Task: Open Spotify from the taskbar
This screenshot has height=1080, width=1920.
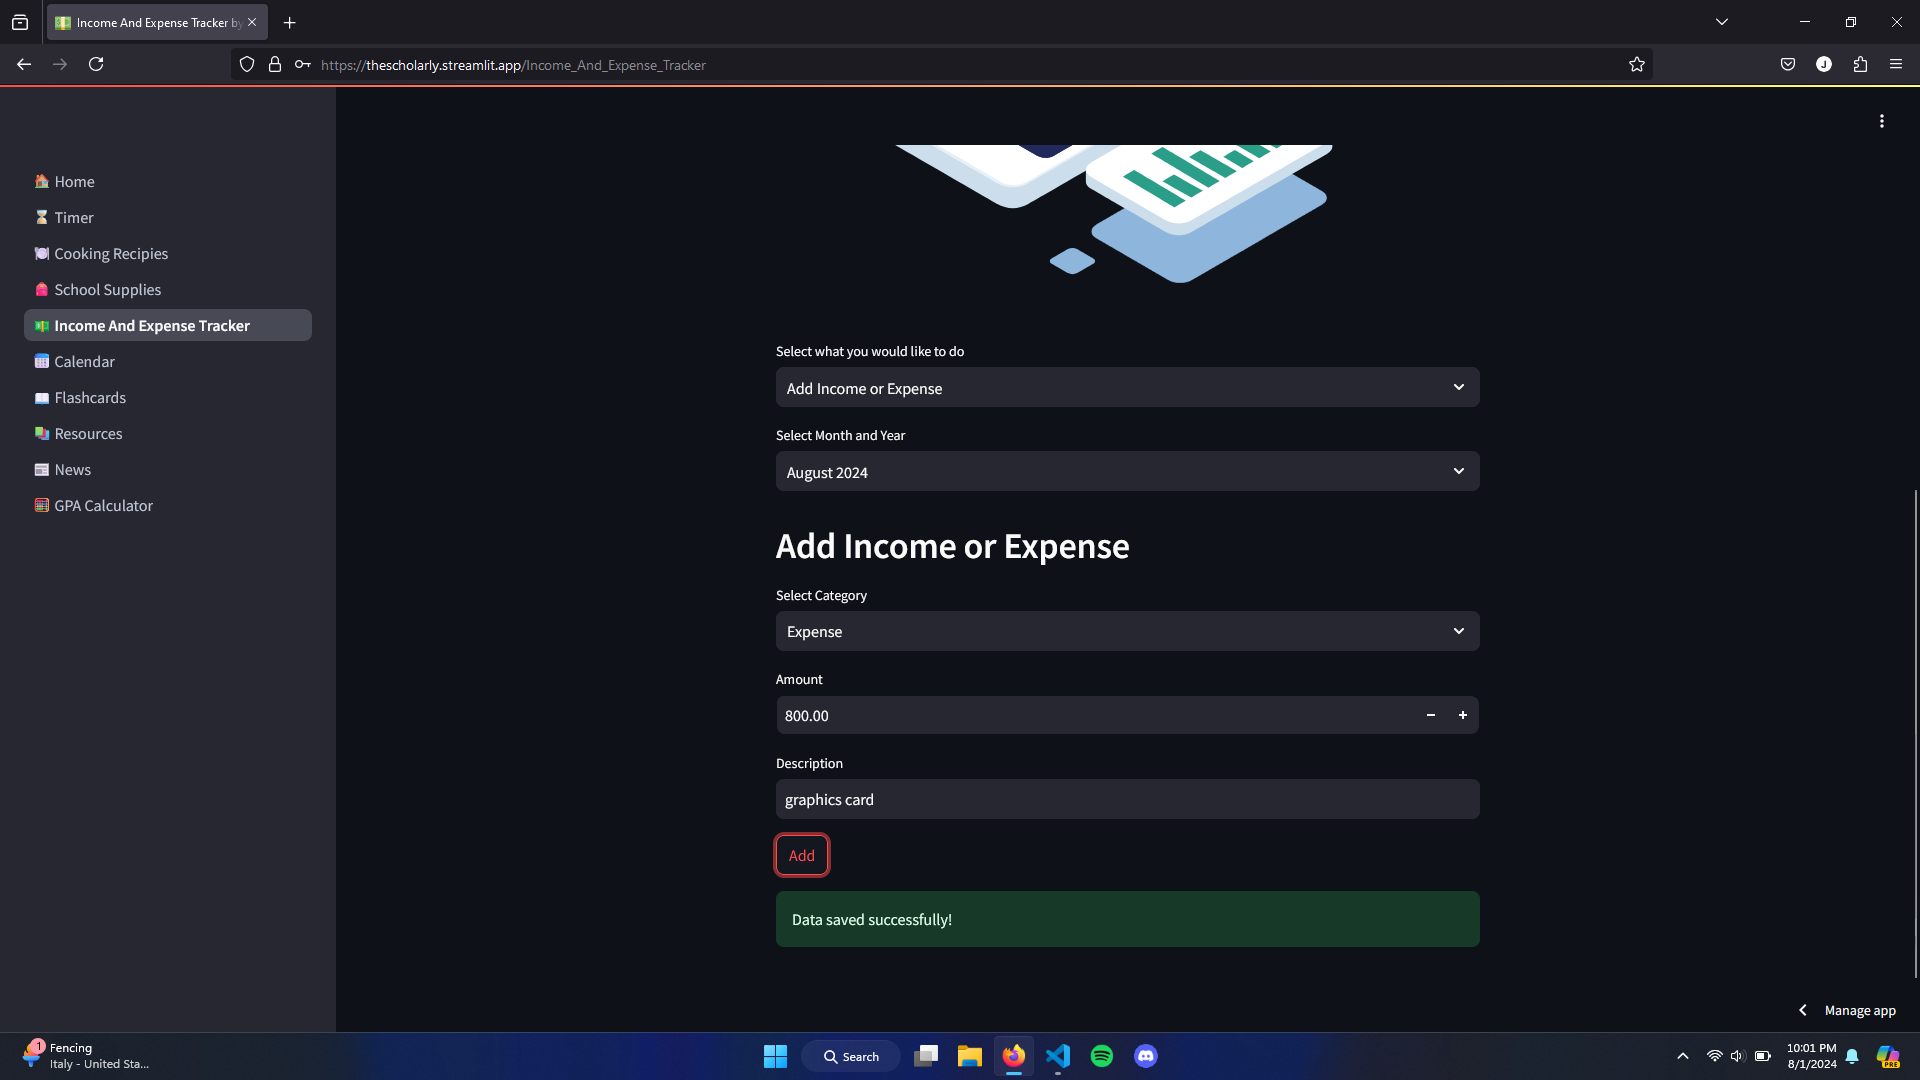Action: click(x=1101, y=1056)
